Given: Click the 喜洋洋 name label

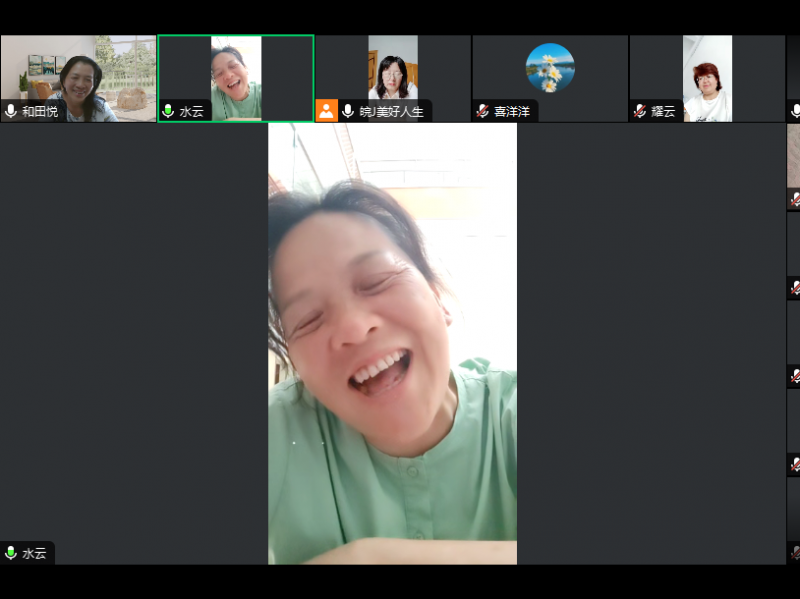Looking at the screenshot, I should coord(513,112).
